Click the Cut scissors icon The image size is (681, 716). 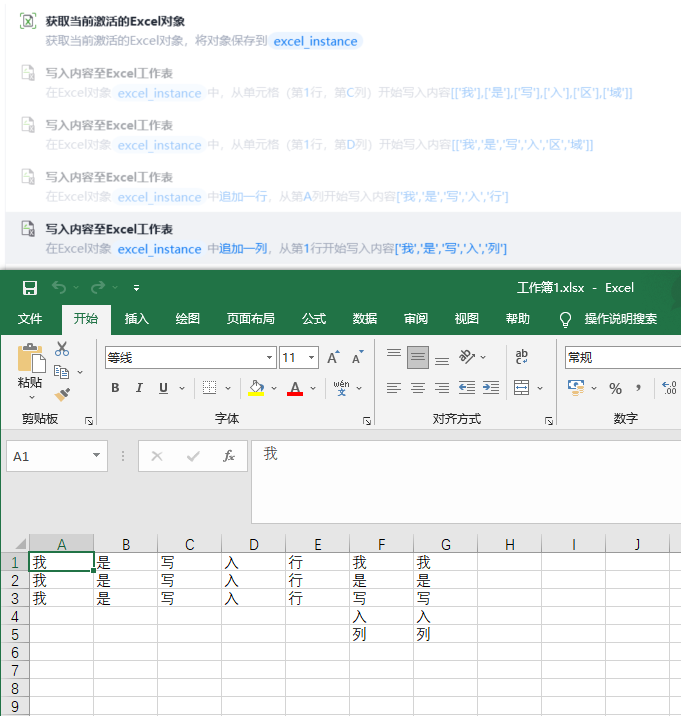(x=62, y=349)
